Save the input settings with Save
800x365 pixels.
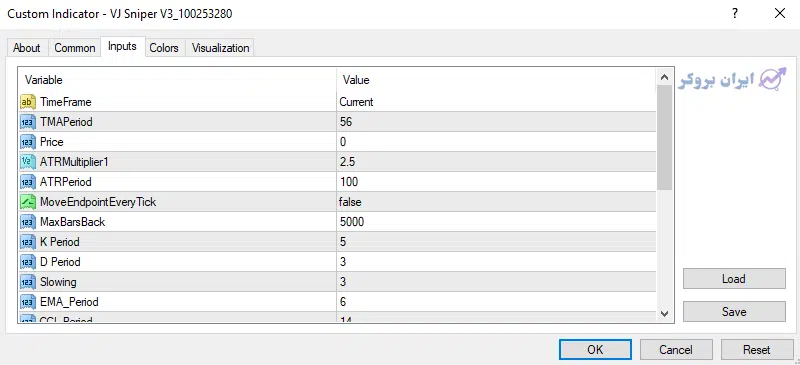734,311
